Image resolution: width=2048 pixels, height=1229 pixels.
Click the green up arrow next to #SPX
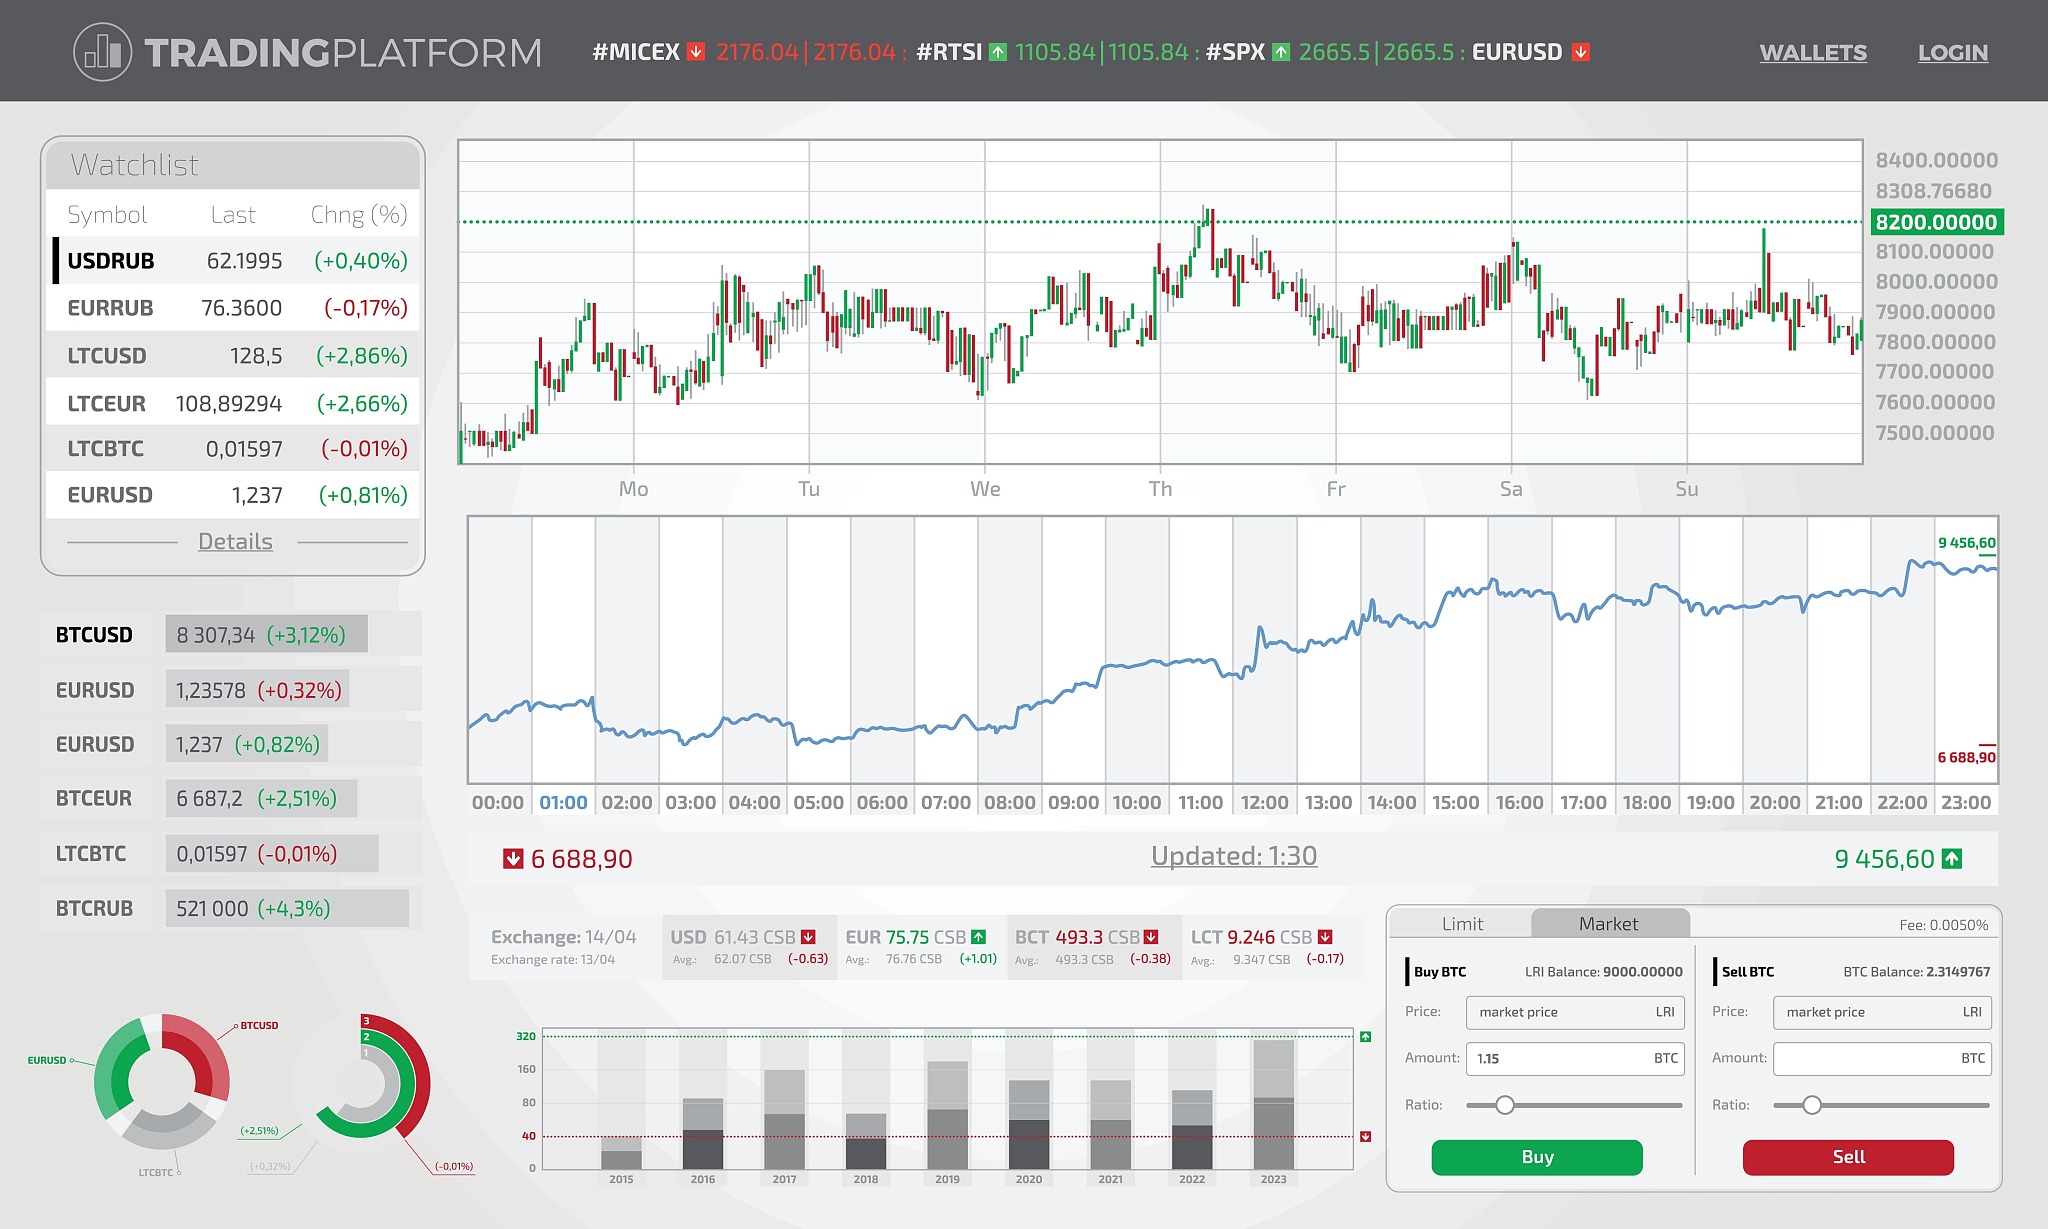click(1281, 52)
